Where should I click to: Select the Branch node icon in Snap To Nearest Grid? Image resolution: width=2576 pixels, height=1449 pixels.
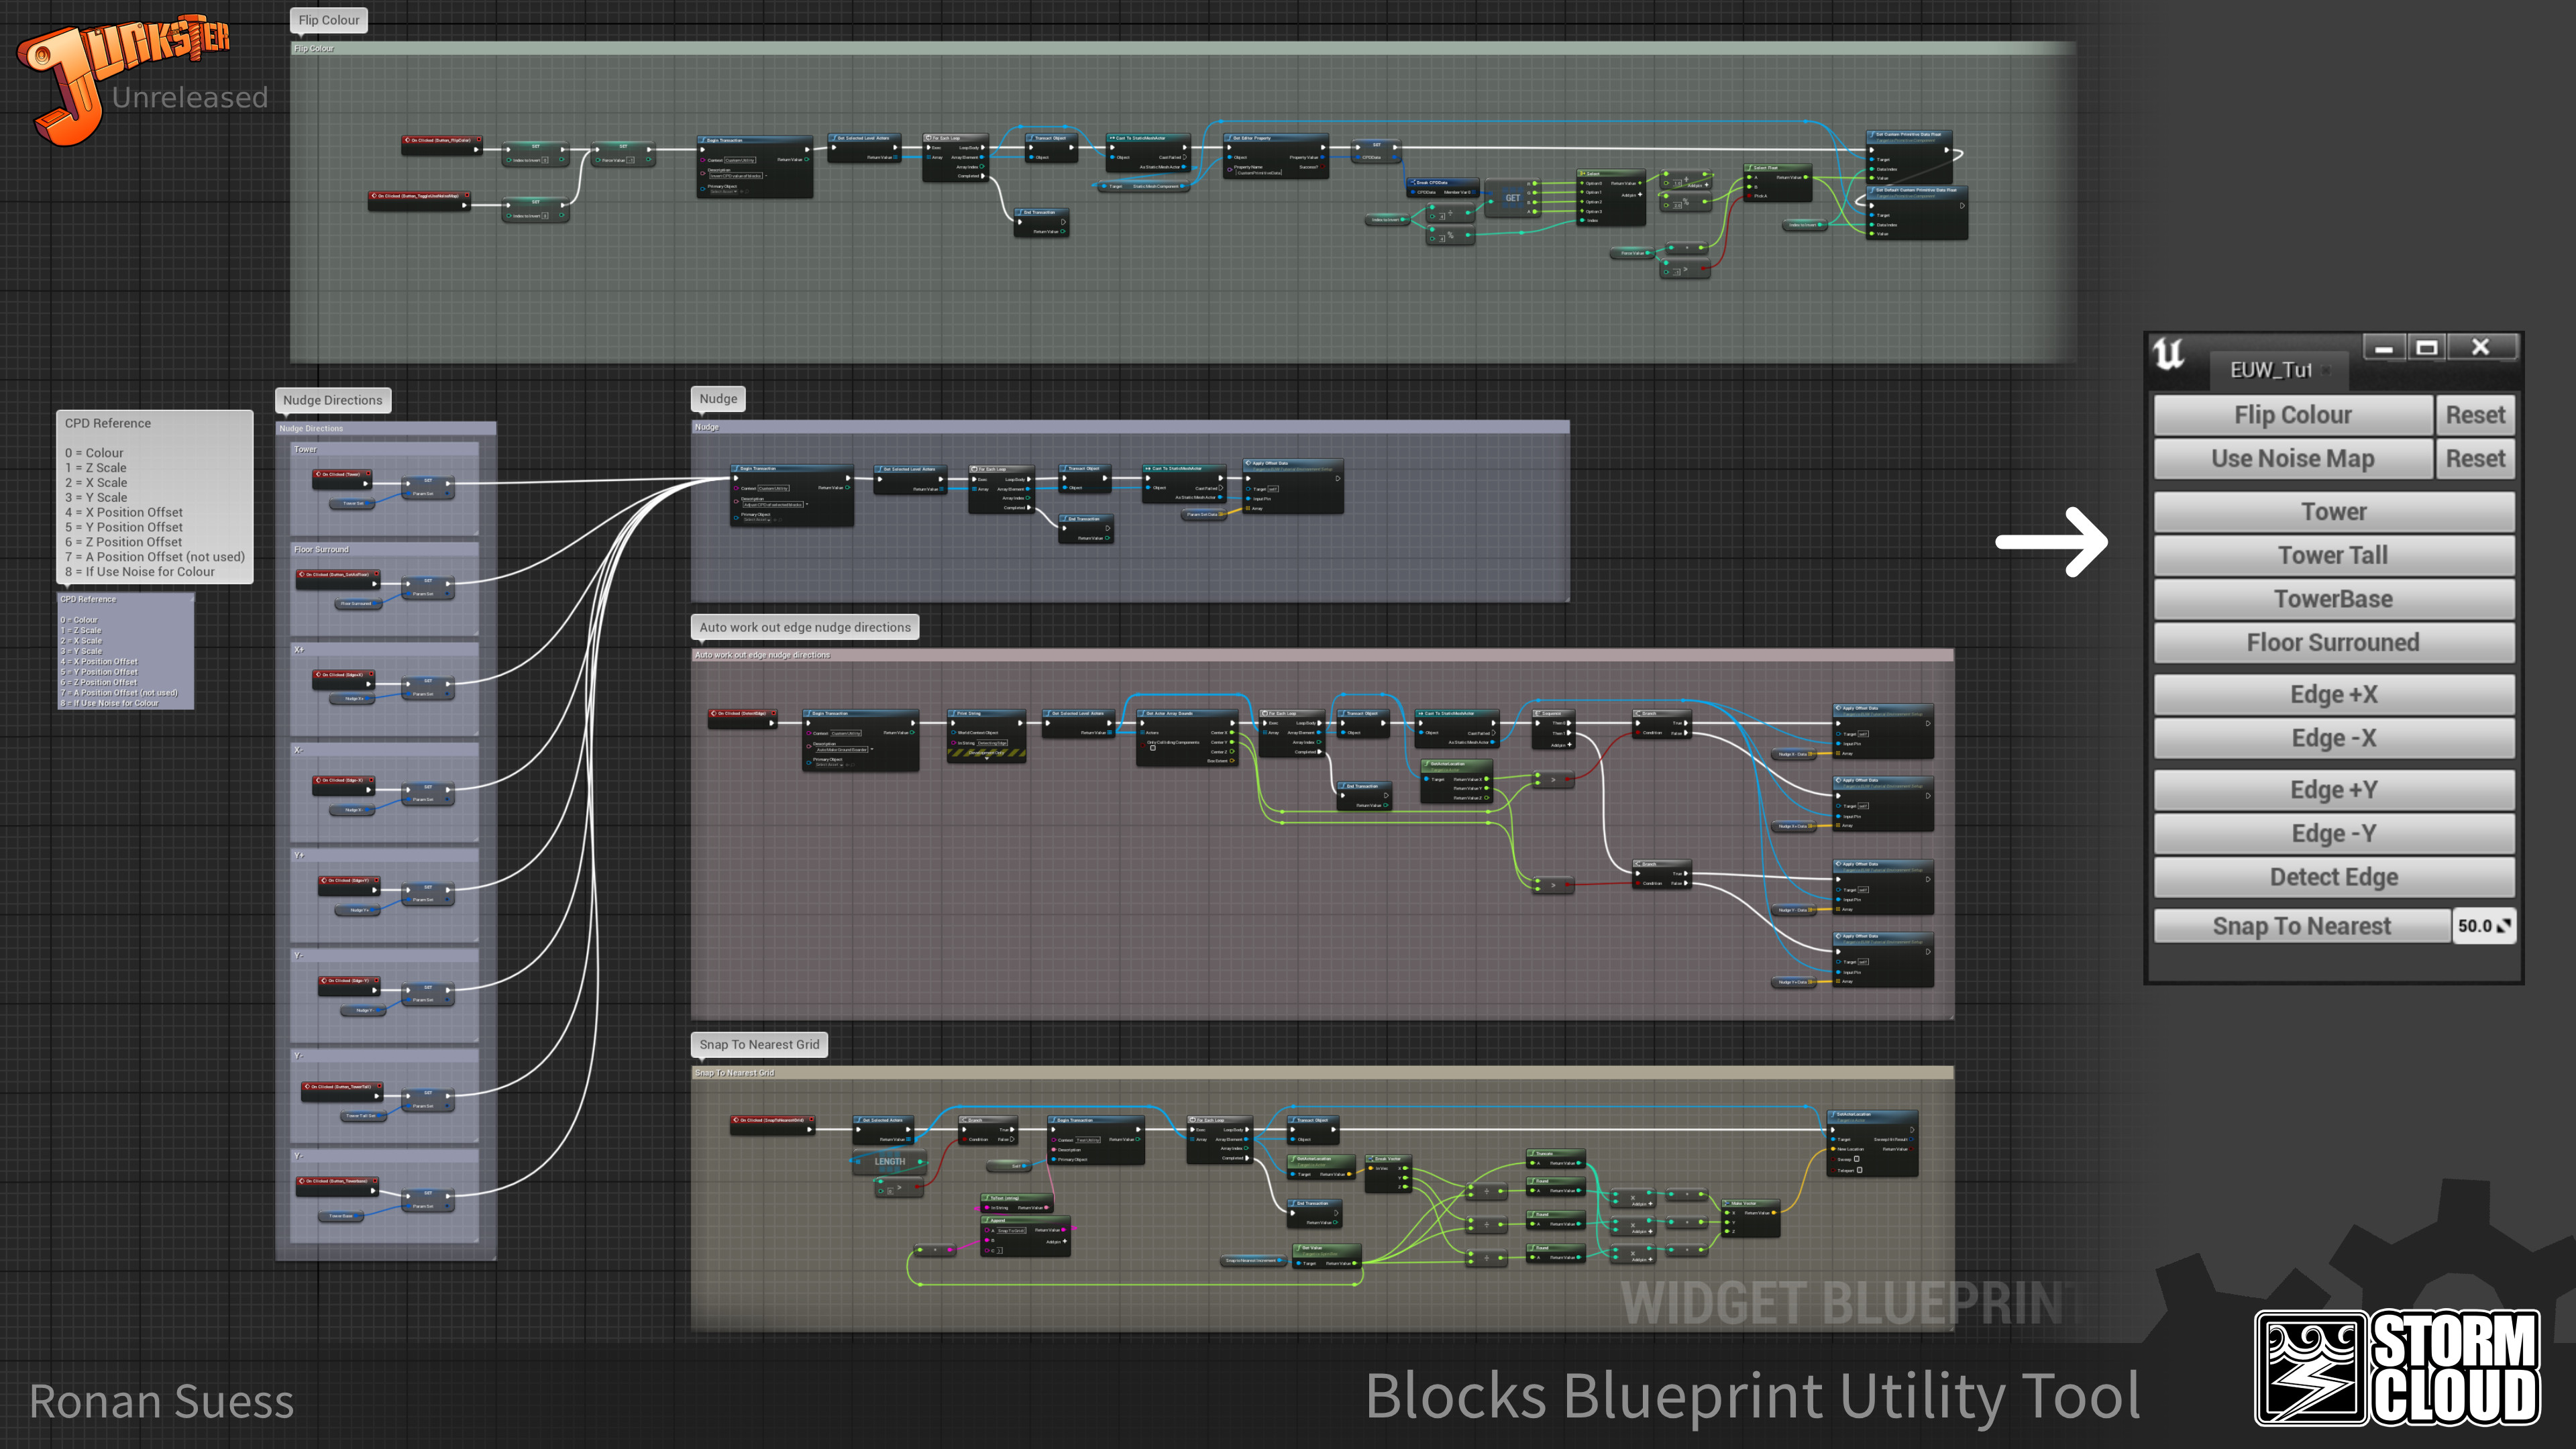coord(964,1120)
